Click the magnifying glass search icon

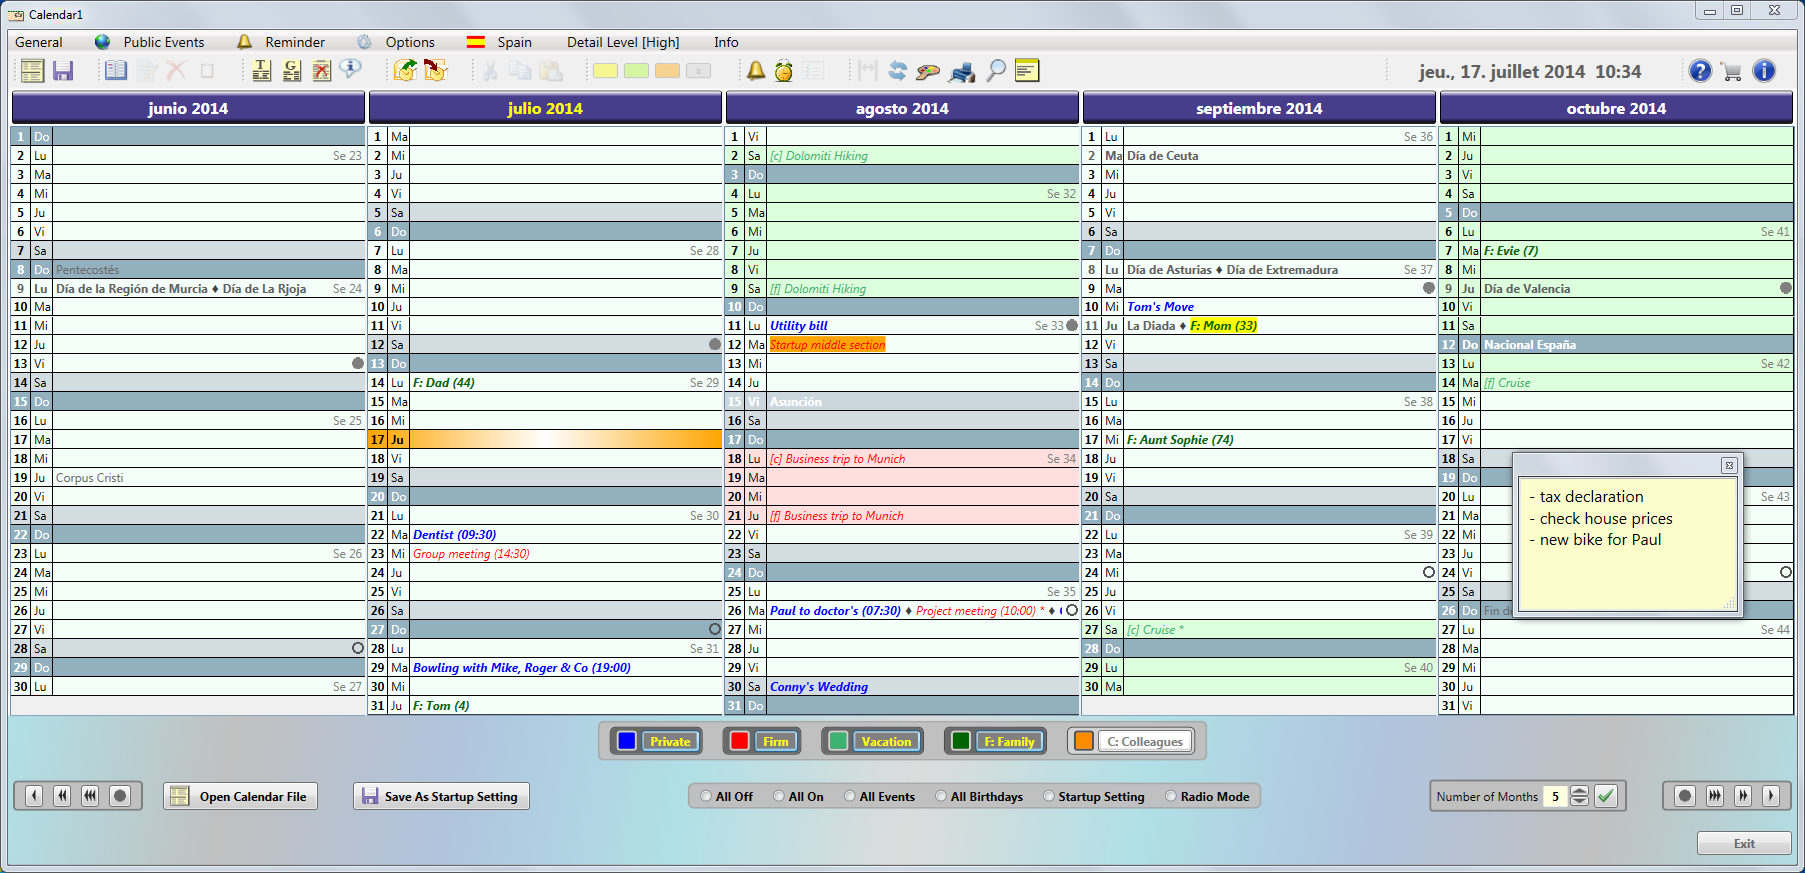(996, 71)
